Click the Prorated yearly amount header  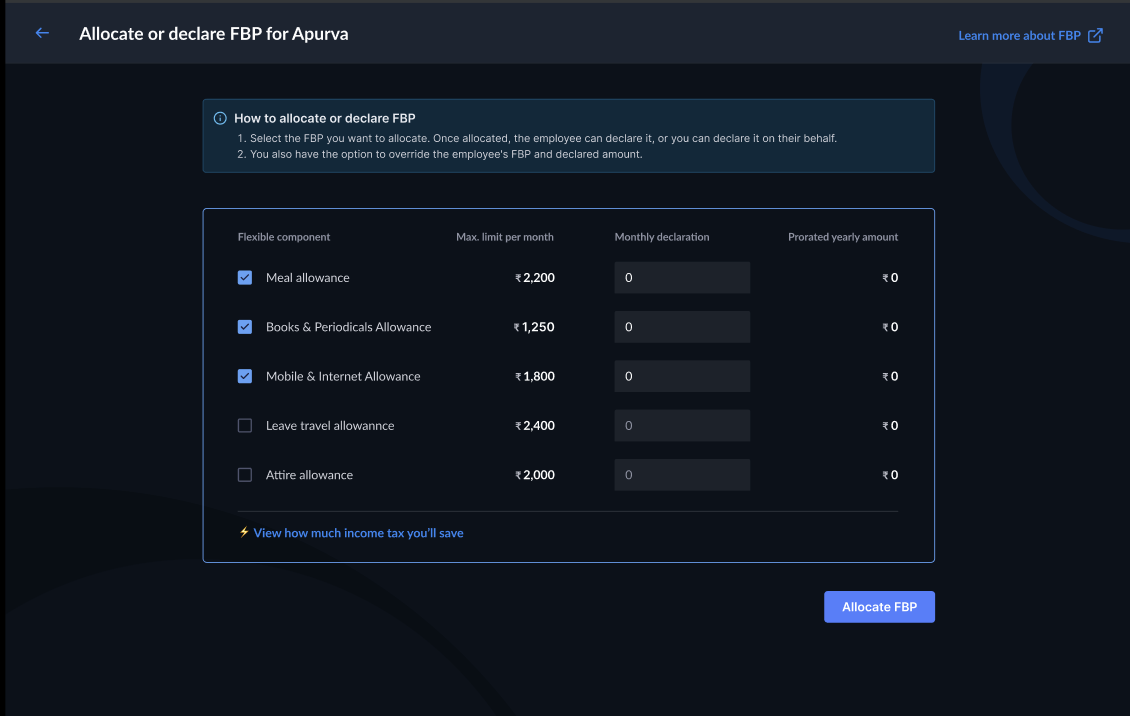point(843,237)
